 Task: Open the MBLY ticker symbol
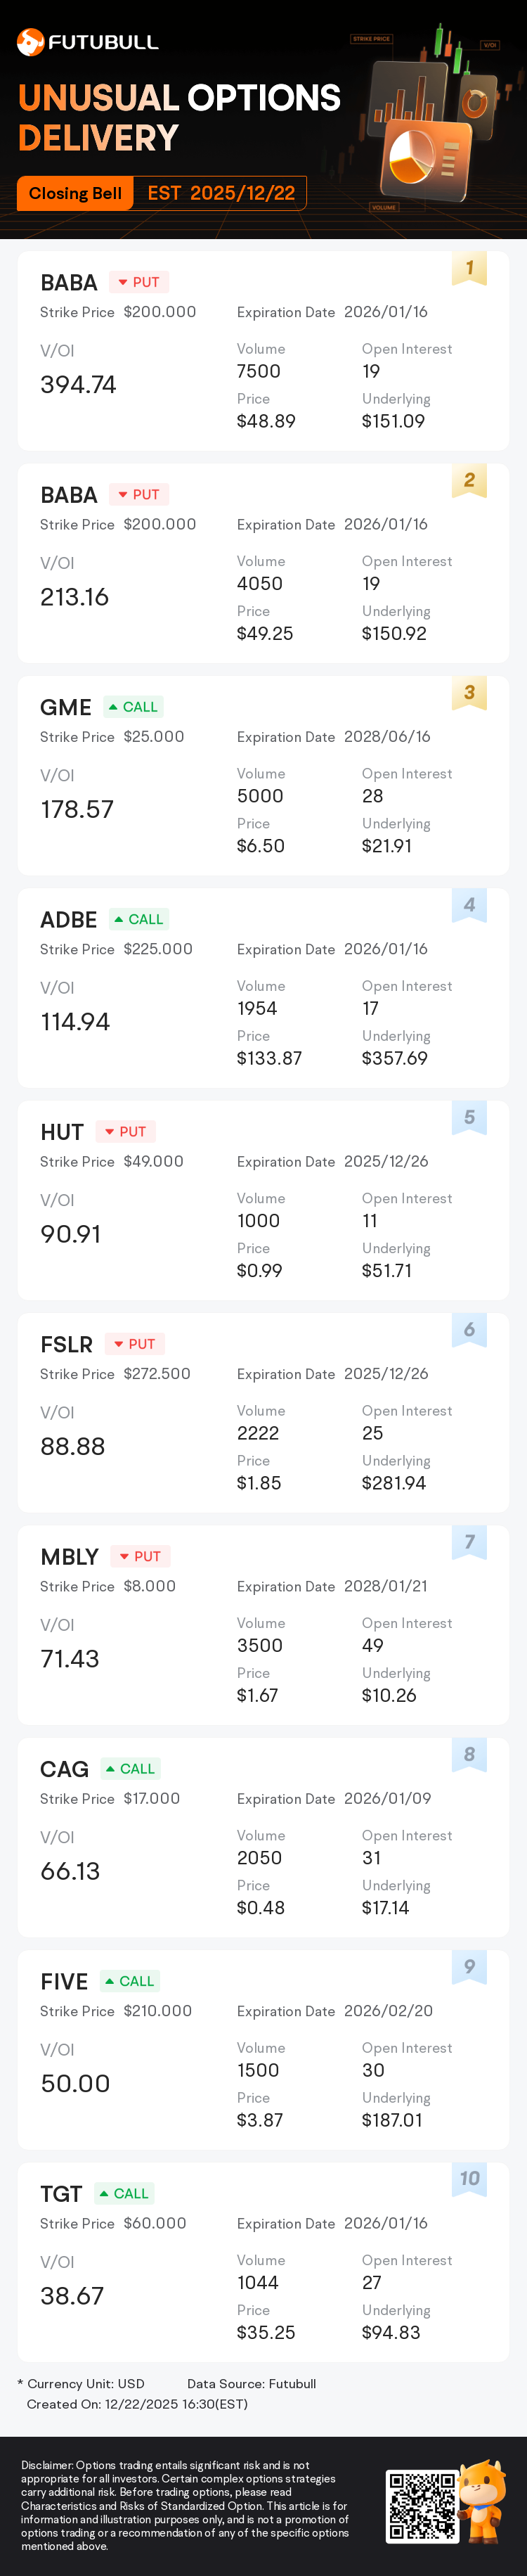pos(69,1557)
